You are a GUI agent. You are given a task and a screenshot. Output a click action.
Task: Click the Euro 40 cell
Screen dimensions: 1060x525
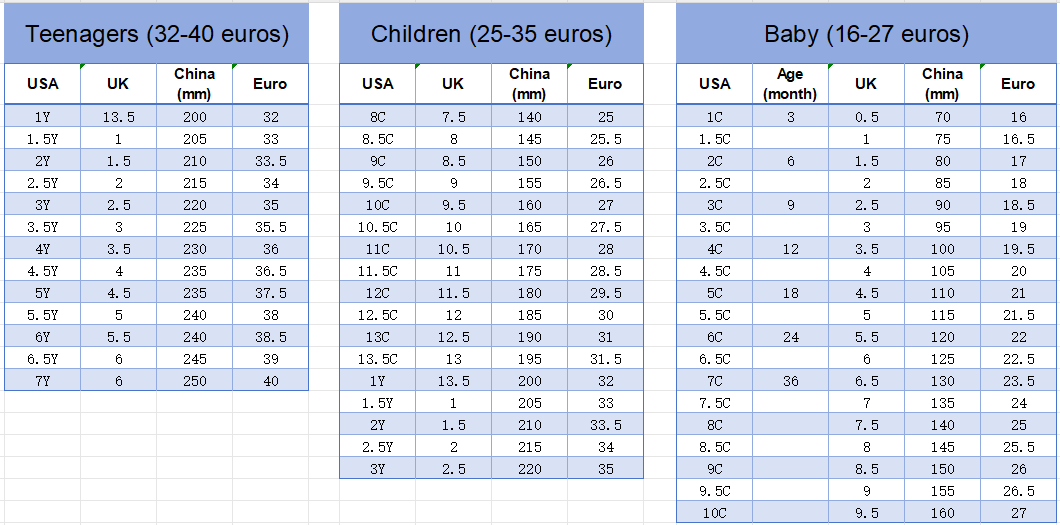(270, 380)
